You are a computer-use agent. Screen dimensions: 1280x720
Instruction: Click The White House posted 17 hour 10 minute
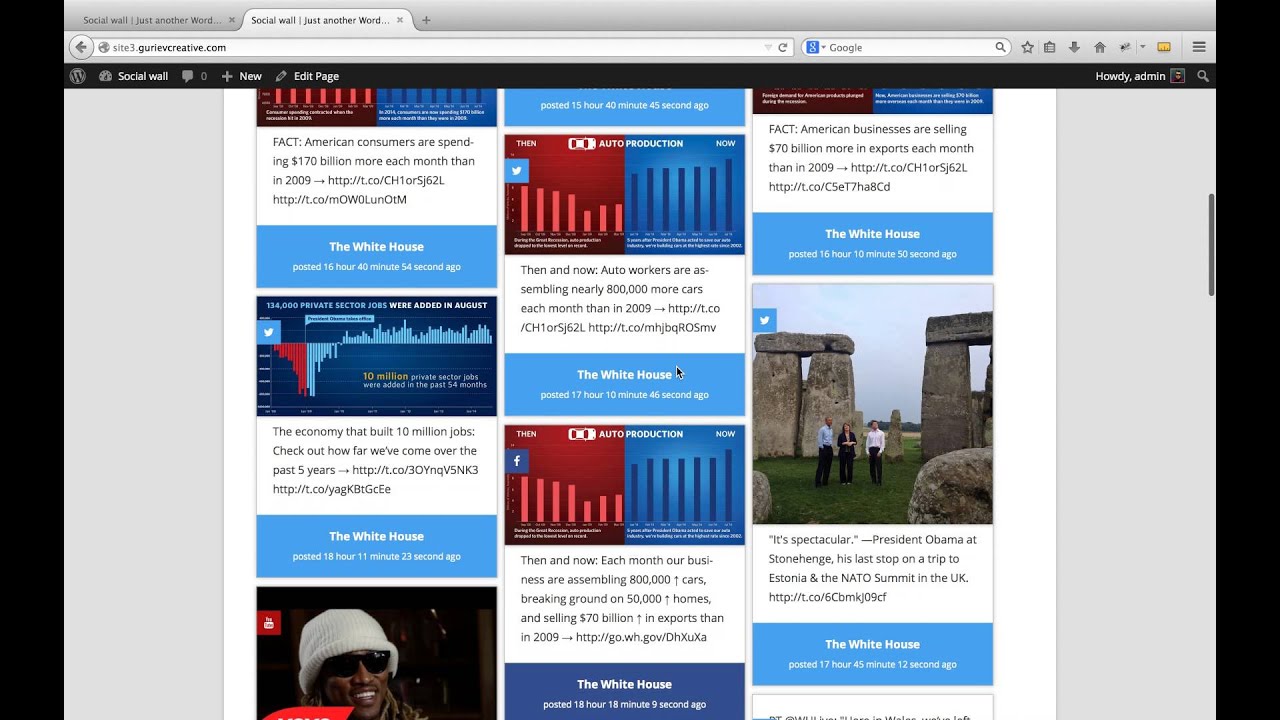624,384
